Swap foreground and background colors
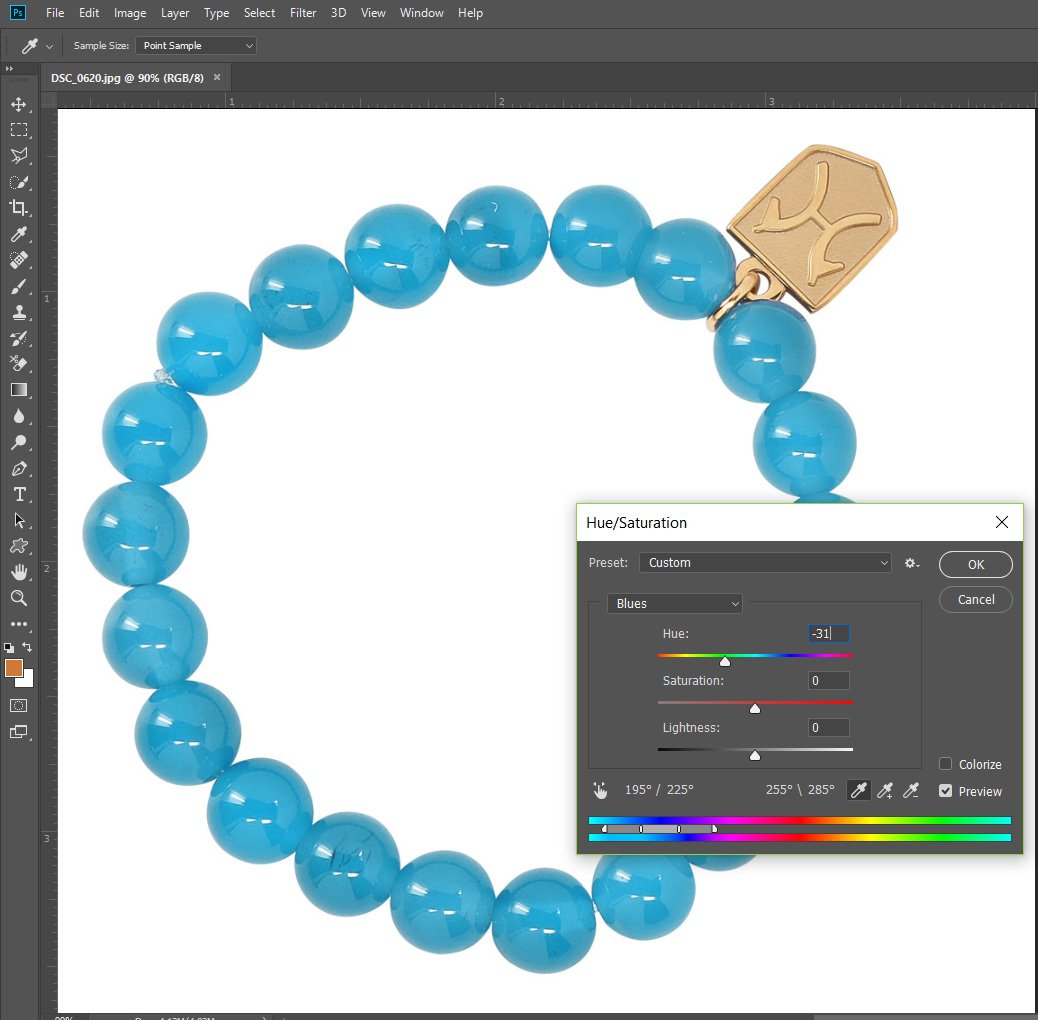Image resolution: width=1038 pixels, height=1020 pixels. [x=27, y=647]
